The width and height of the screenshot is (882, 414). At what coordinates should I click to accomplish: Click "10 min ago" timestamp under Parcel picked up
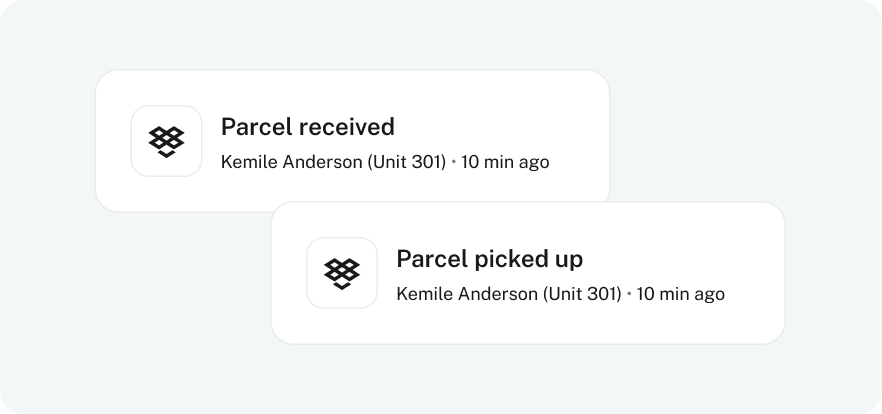[681, 295]
